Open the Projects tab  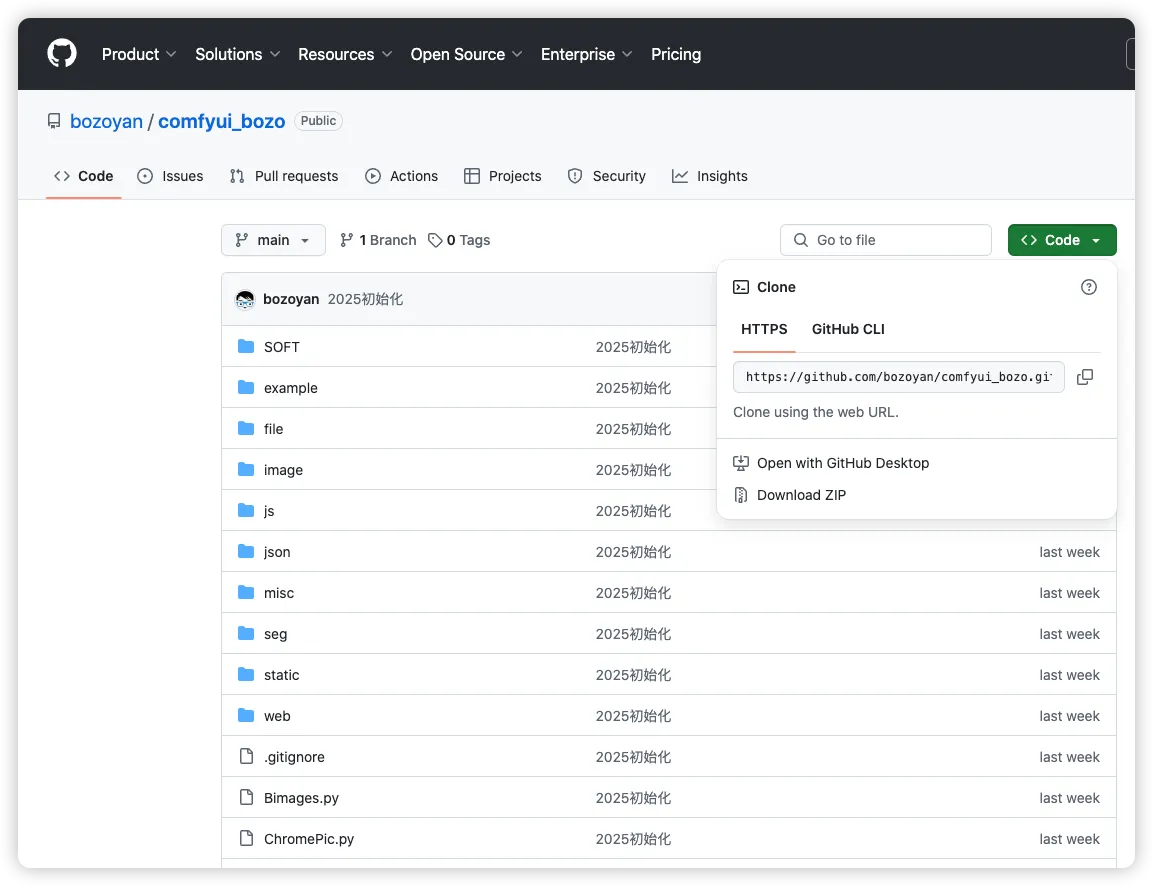point(503,176)
